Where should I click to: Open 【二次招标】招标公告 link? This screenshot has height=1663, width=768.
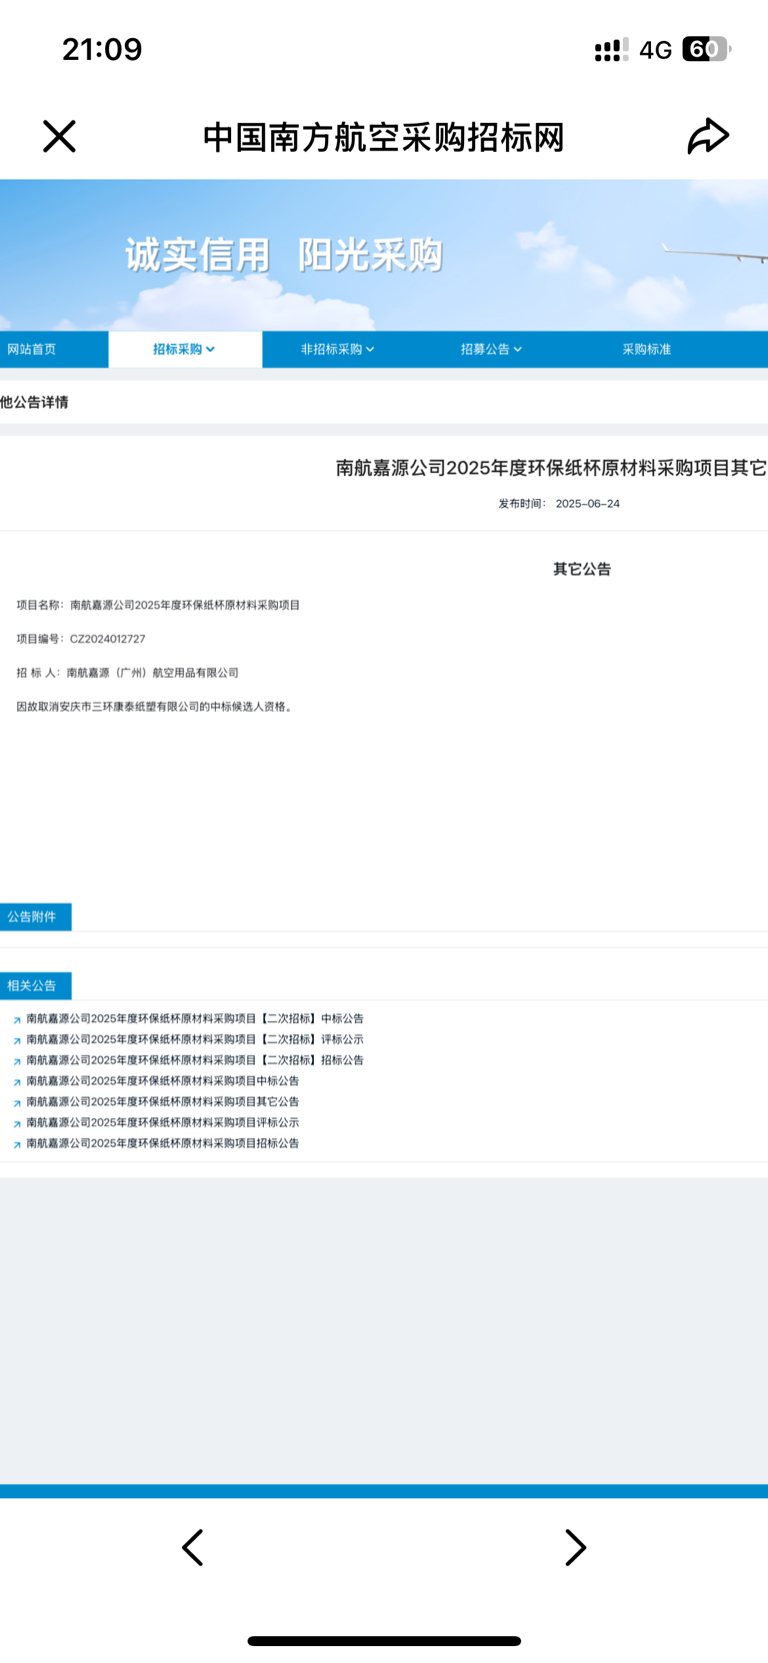(x=195, y=1060)
